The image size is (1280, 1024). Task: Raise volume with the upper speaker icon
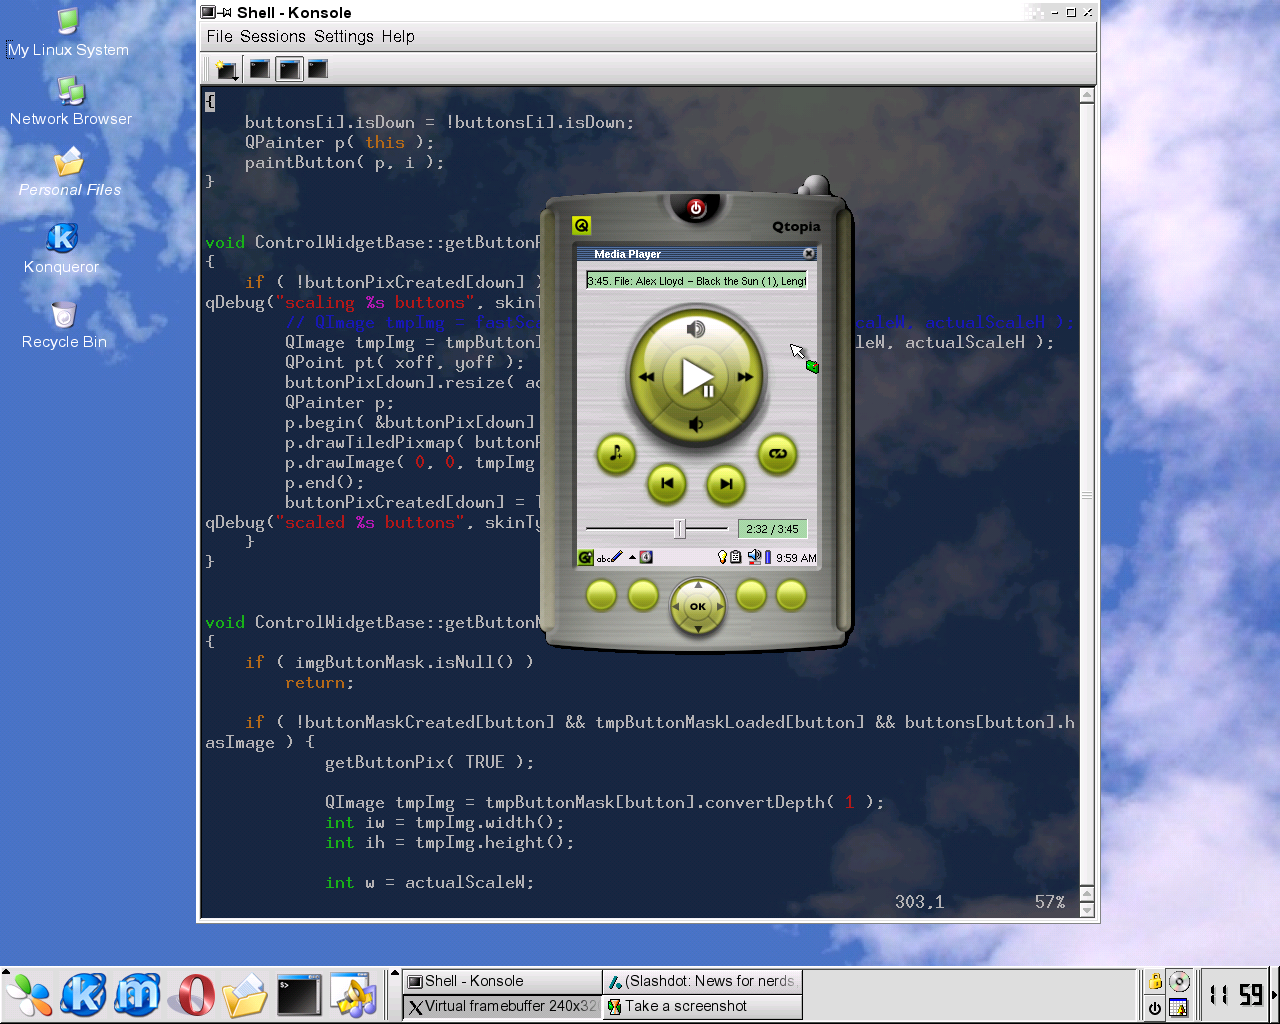click(696, 329)
